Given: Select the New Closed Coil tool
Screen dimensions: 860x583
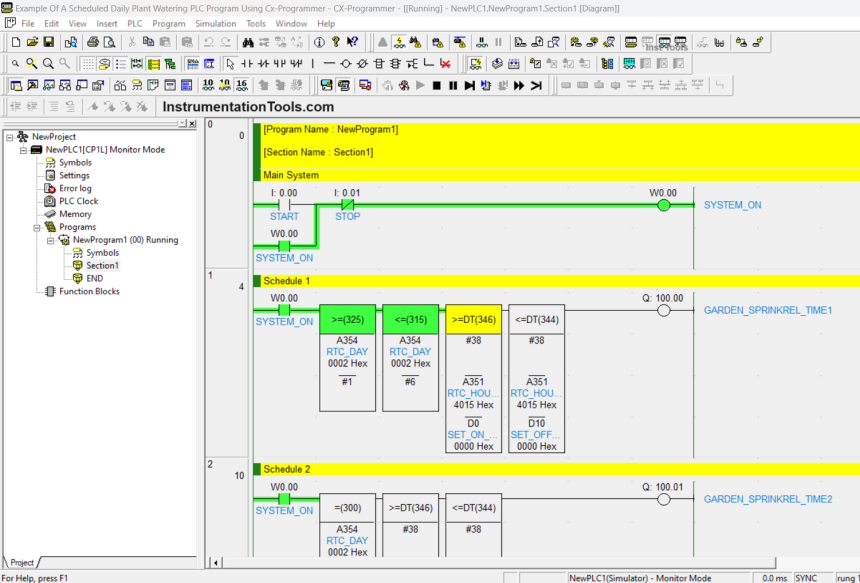Looking at the screenshot, I should pos(362,64).
